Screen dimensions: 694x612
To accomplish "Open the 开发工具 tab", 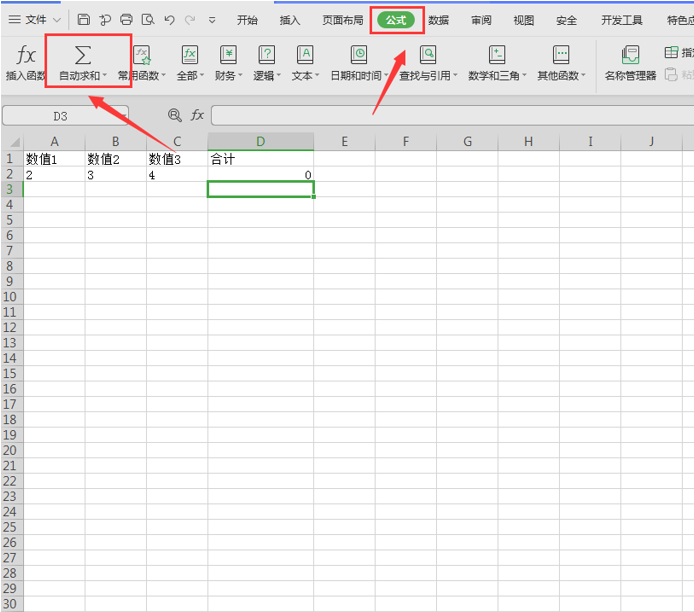I will point(621,20).
